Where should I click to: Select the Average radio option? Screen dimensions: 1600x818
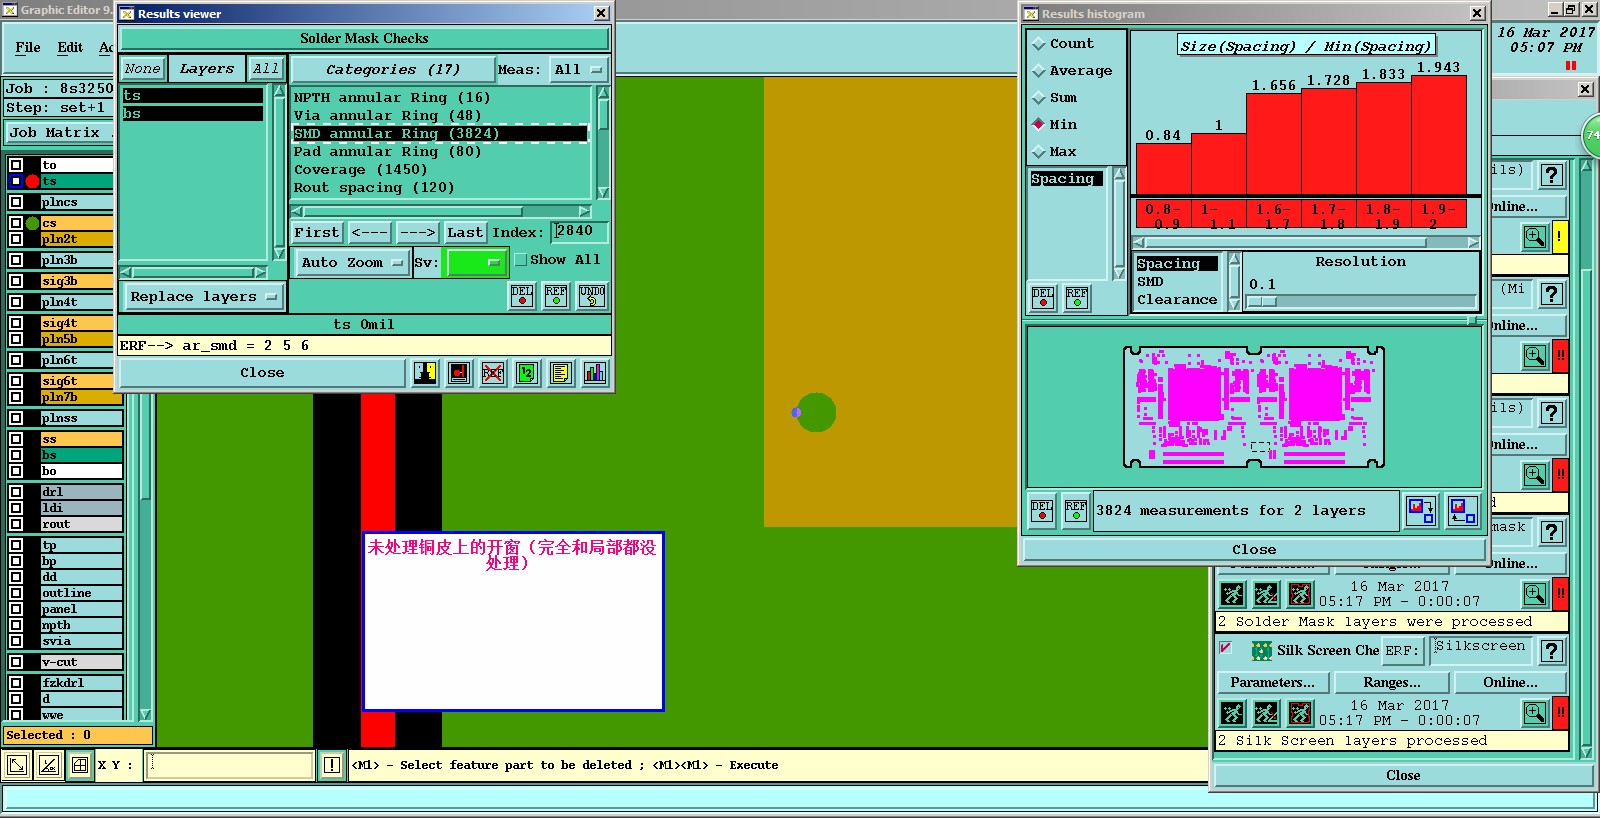pyautogui.click(x=1038, y=71)
